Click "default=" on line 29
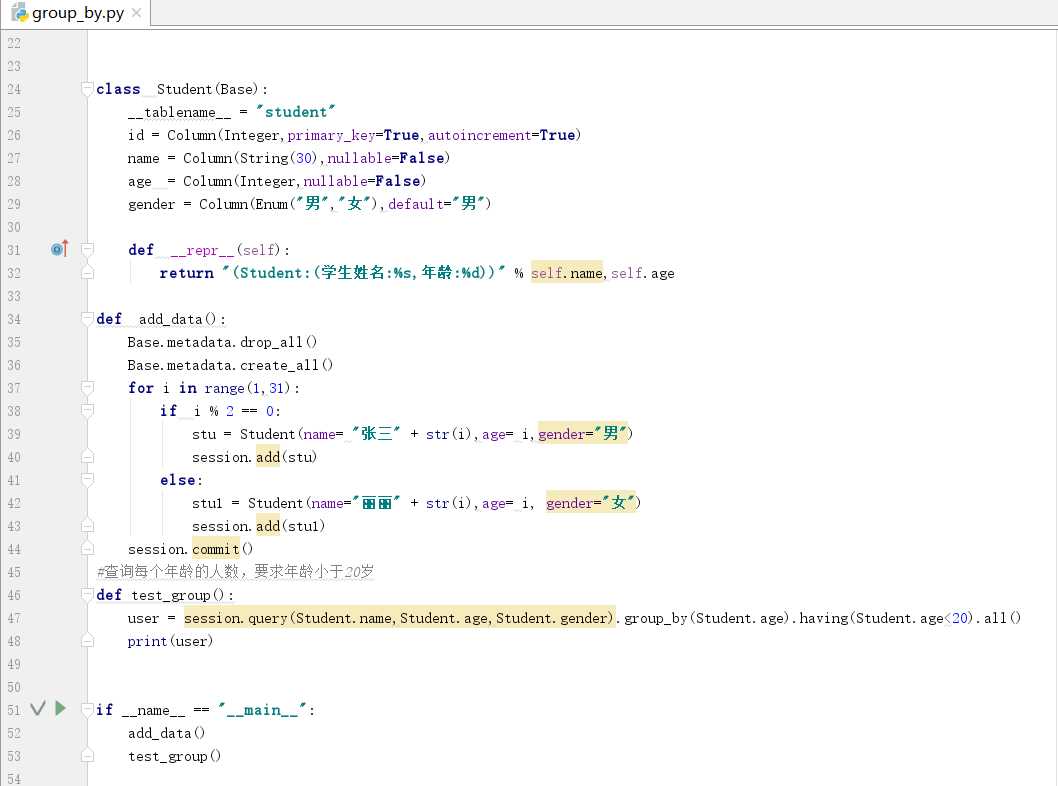 tap(420, 204)
